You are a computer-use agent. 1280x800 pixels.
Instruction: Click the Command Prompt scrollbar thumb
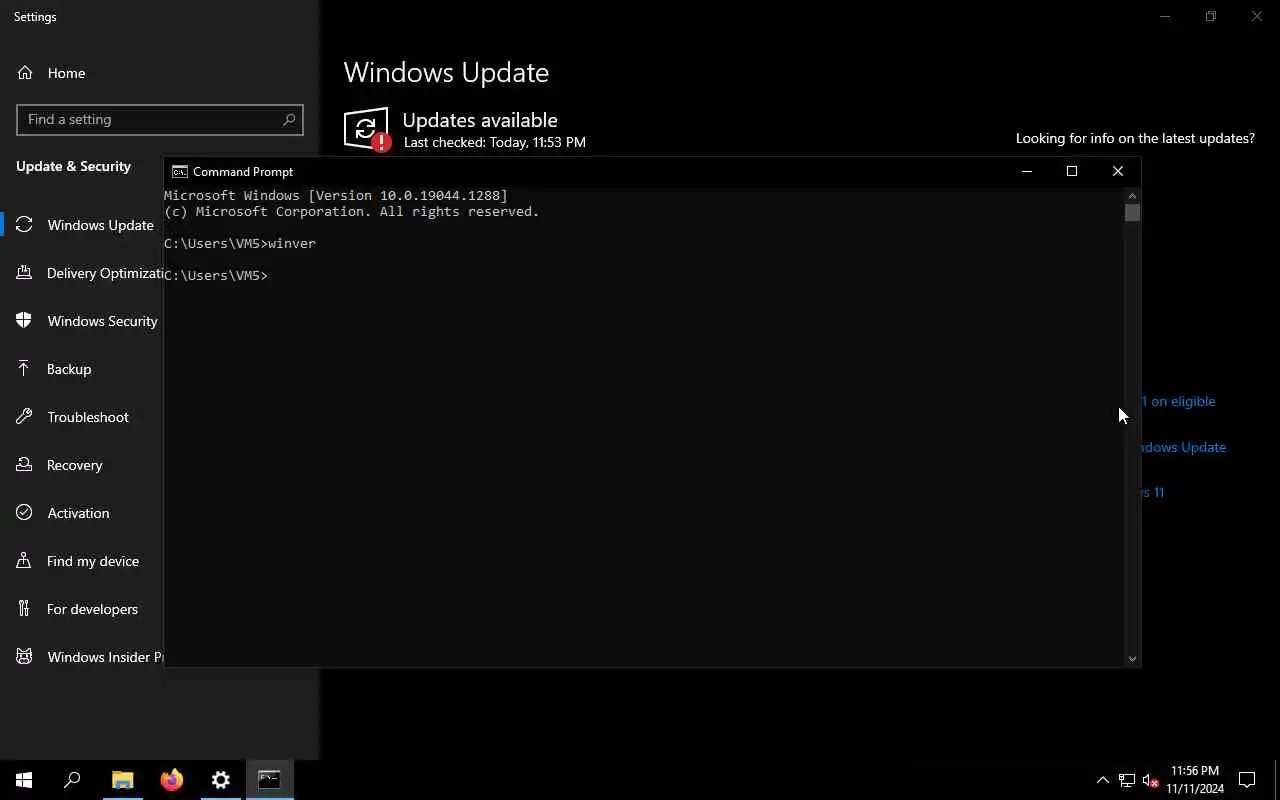click(1132, 213)
